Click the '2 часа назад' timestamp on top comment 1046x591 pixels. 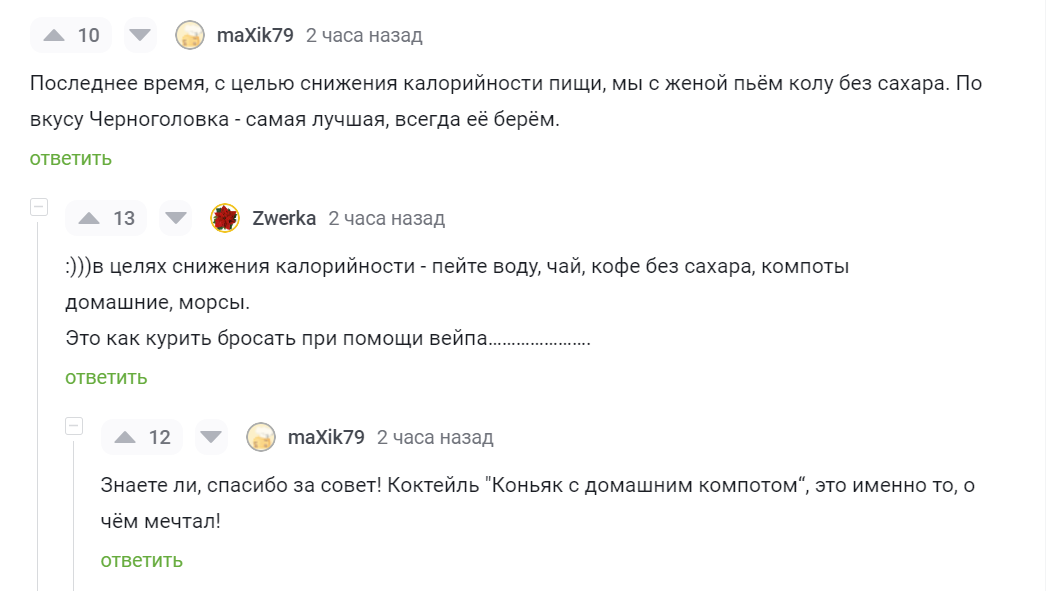point(365,34)
